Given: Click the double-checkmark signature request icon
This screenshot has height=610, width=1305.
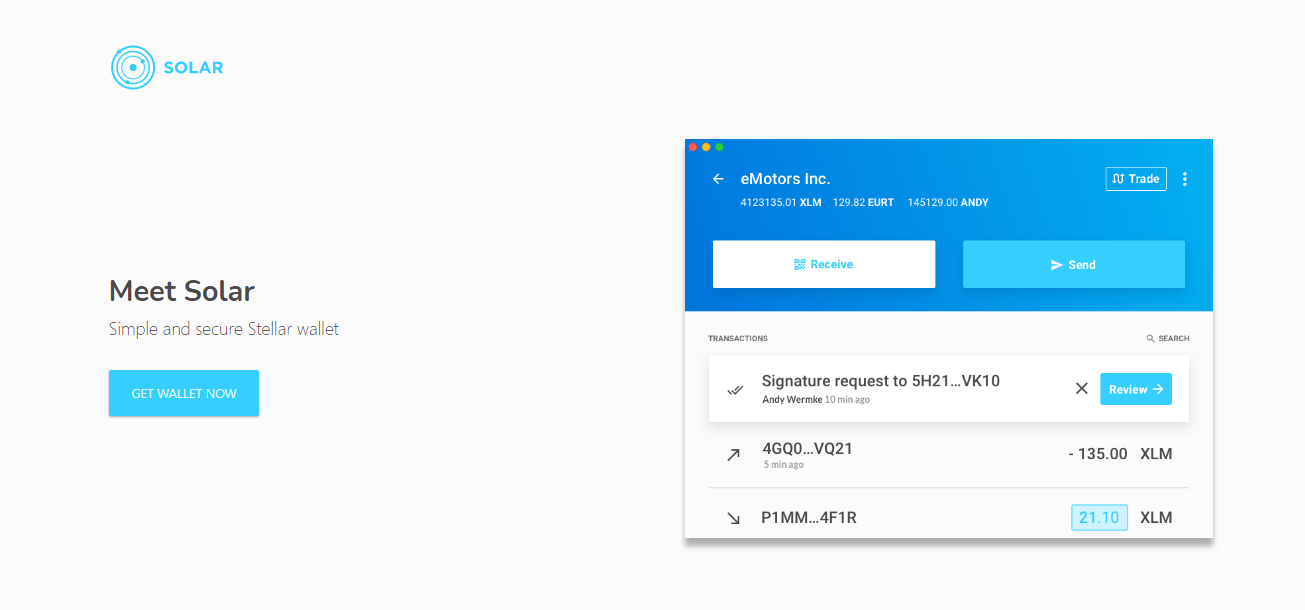Looking at the screenshot, I should (x=735, y=390).
